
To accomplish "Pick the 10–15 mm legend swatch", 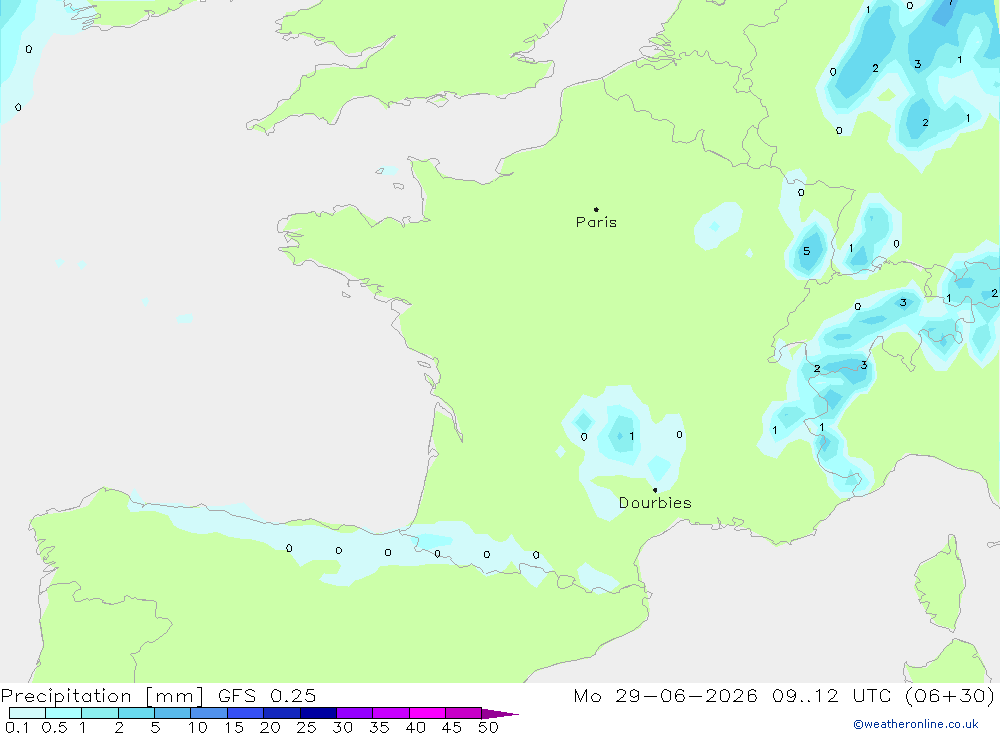I will (x=209, y=713).
